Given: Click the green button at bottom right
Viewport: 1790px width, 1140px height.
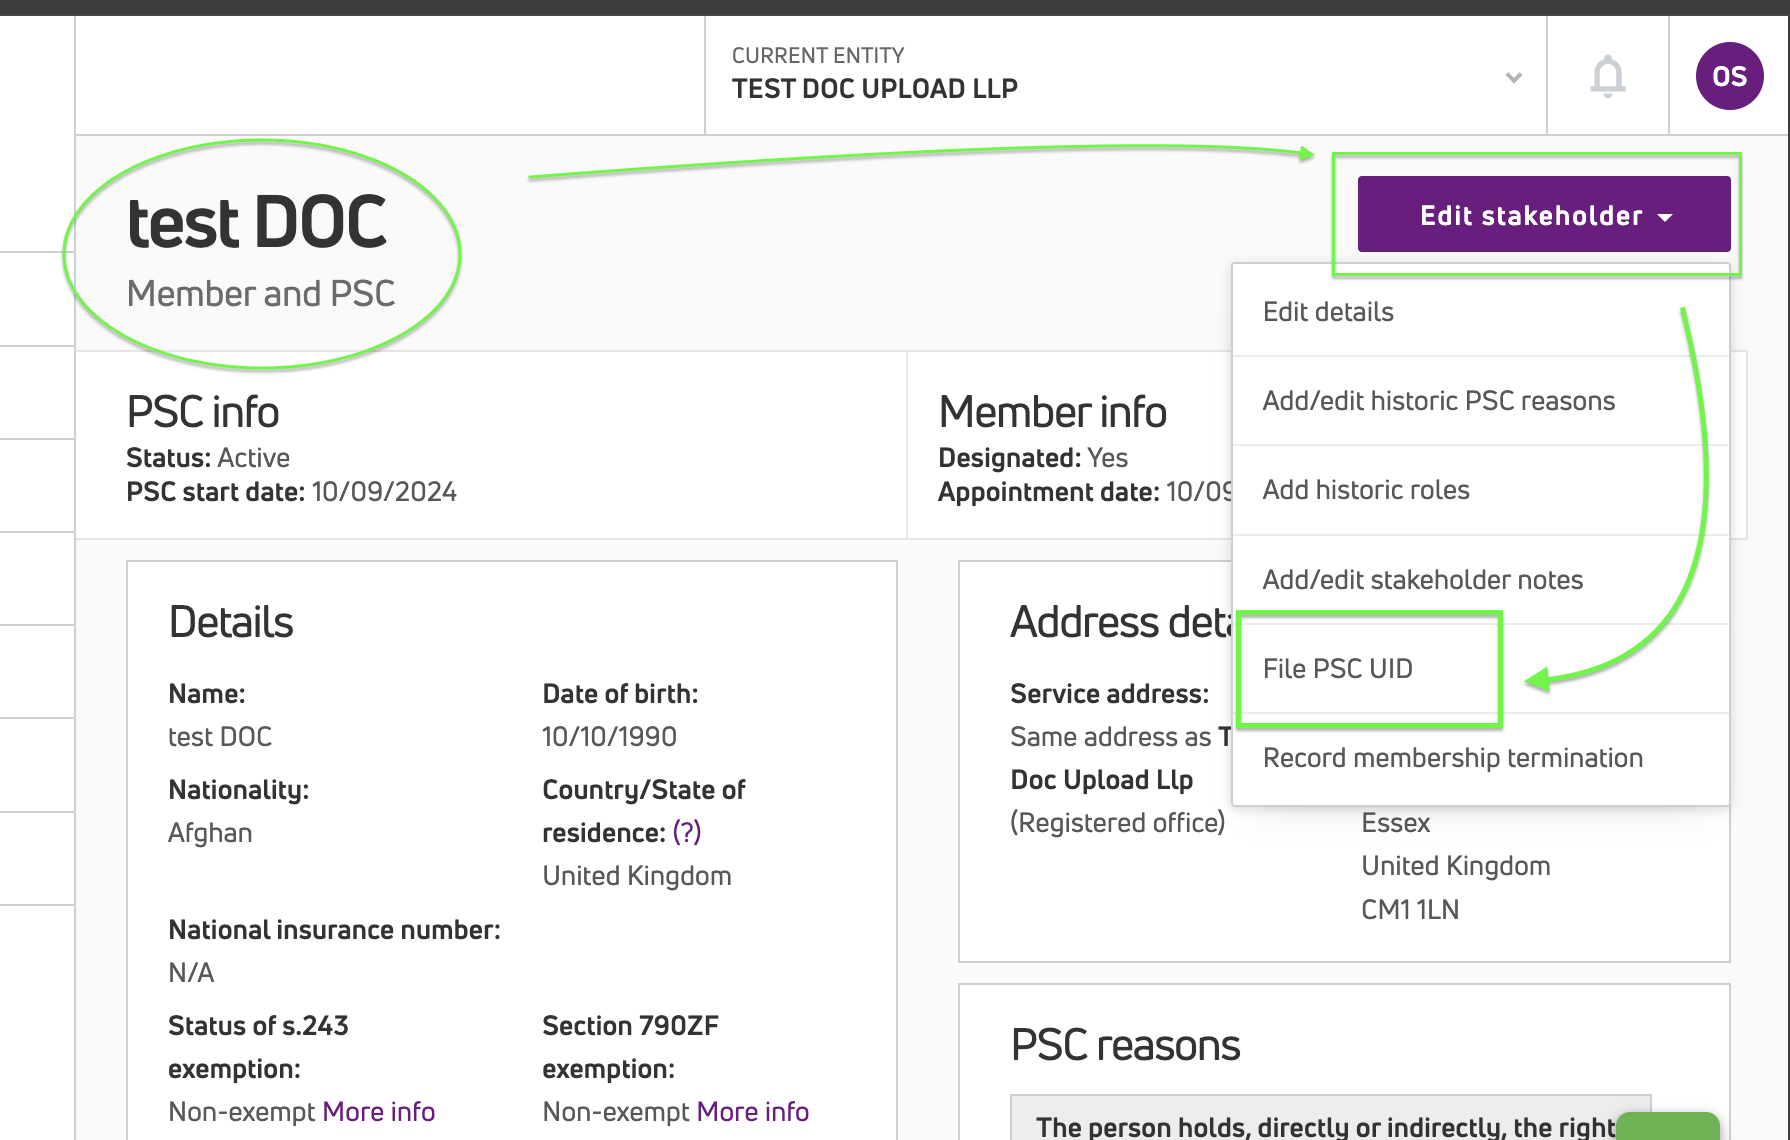Looking at the screenshot, I should [1667, 1126].
